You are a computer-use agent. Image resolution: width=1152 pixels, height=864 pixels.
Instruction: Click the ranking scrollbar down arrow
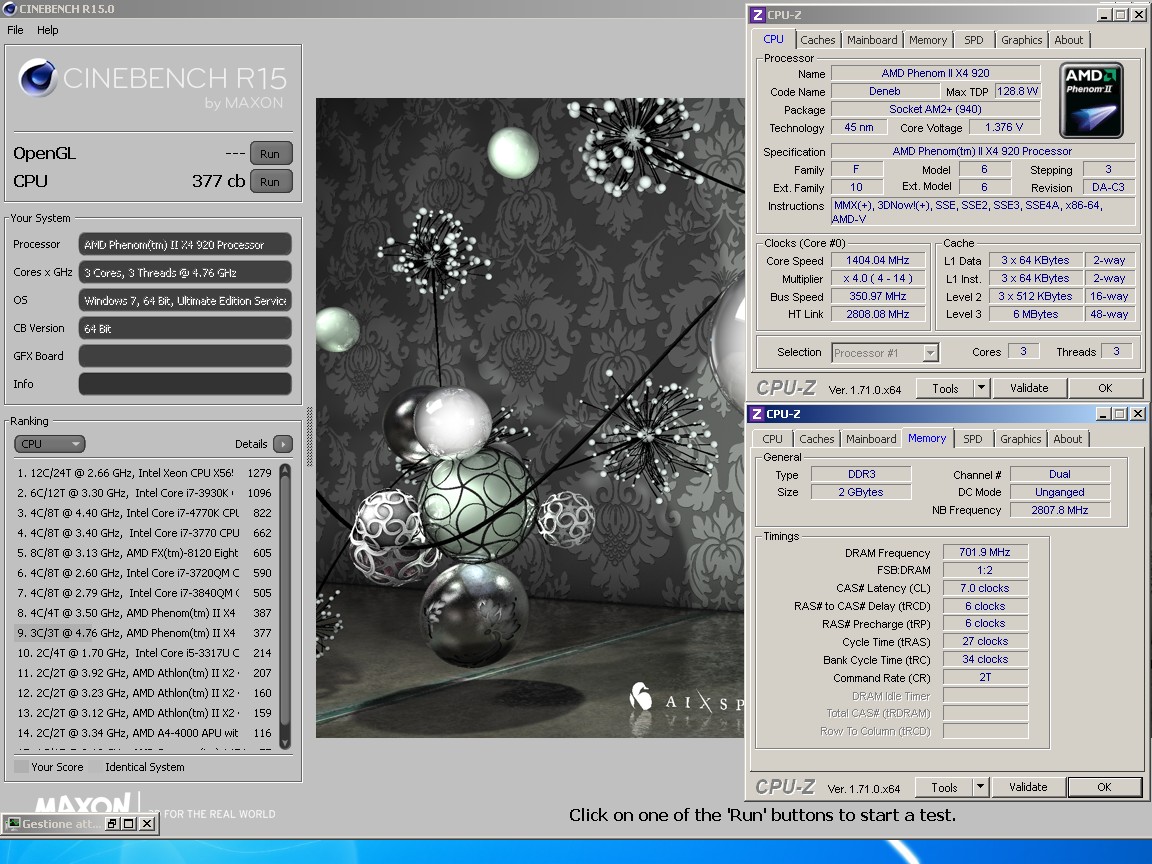click(x=285, y=743)
